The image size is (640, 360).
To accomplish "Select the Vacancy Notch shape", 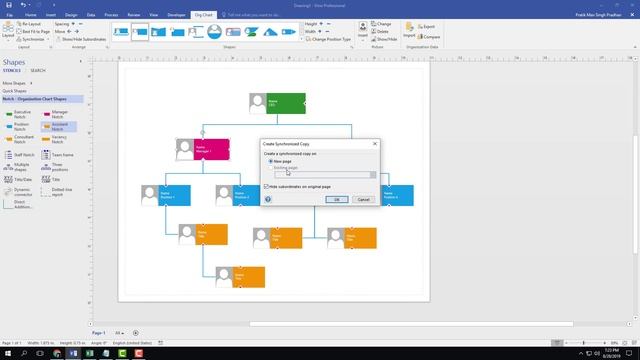I will (x=56, y=139).
